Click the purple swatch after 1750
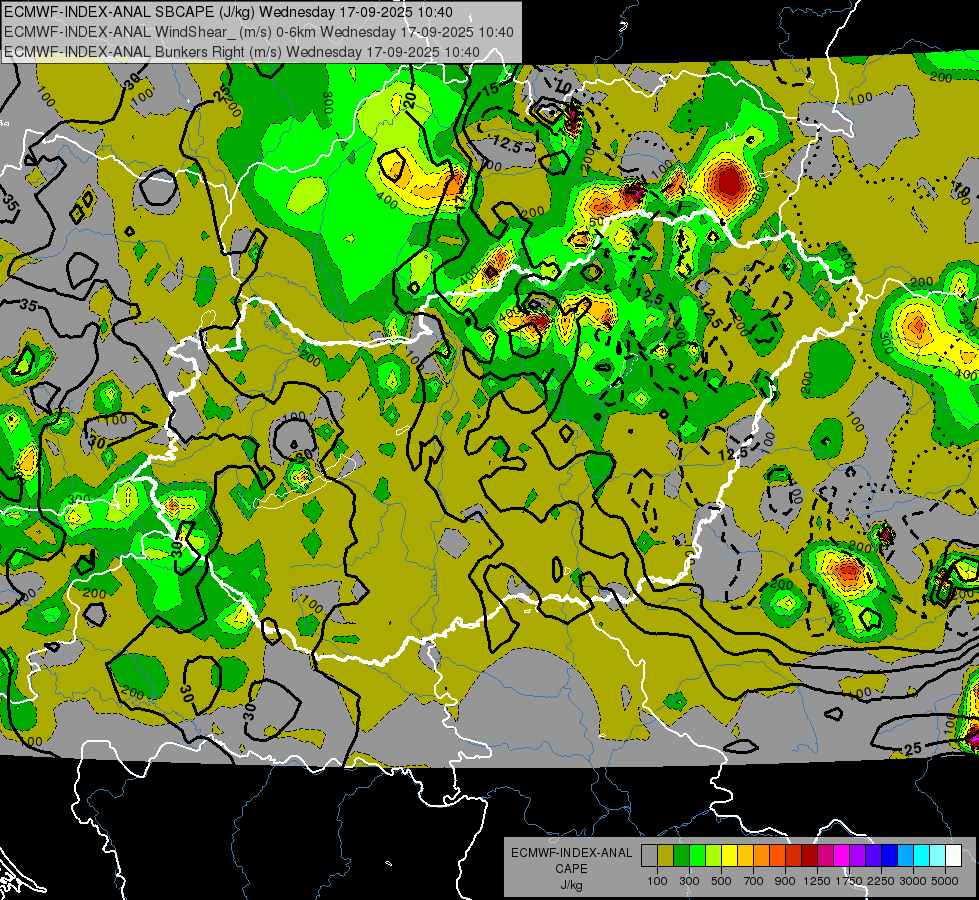Image resolution: width=979 pixels, height=900 pixels. [858, 856]
